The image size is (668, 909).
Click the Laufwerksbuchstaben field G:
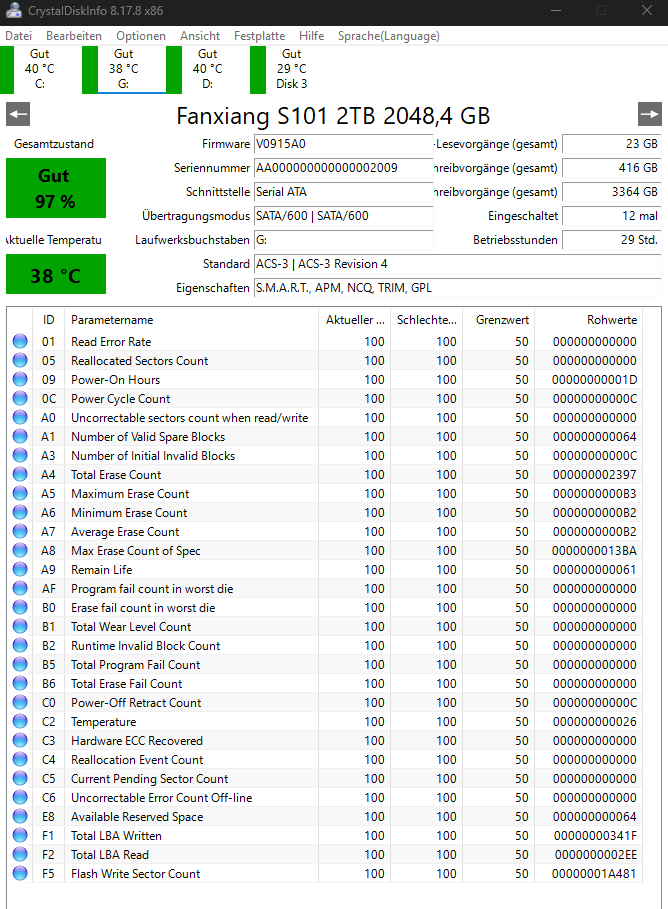[343, 240]
